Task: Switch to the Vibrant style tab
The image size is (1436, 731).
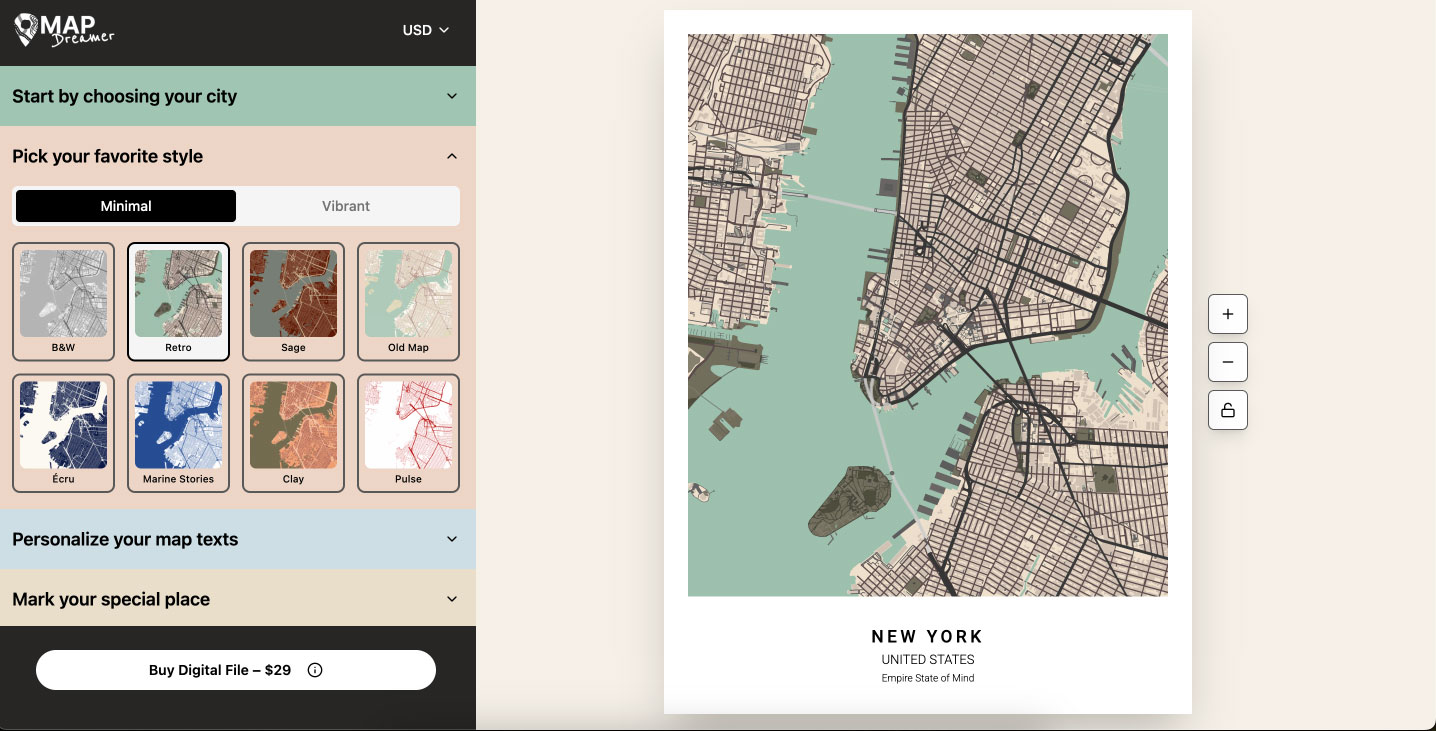Action: coord(346,206)
